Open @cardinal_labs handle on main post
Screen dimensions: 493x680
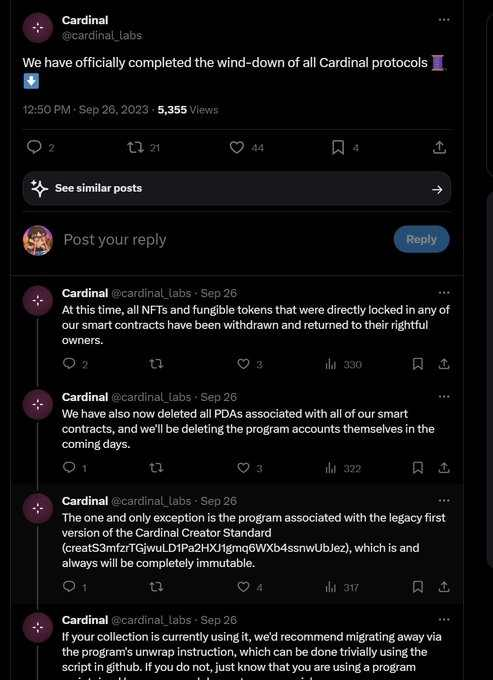coord(102,35)
